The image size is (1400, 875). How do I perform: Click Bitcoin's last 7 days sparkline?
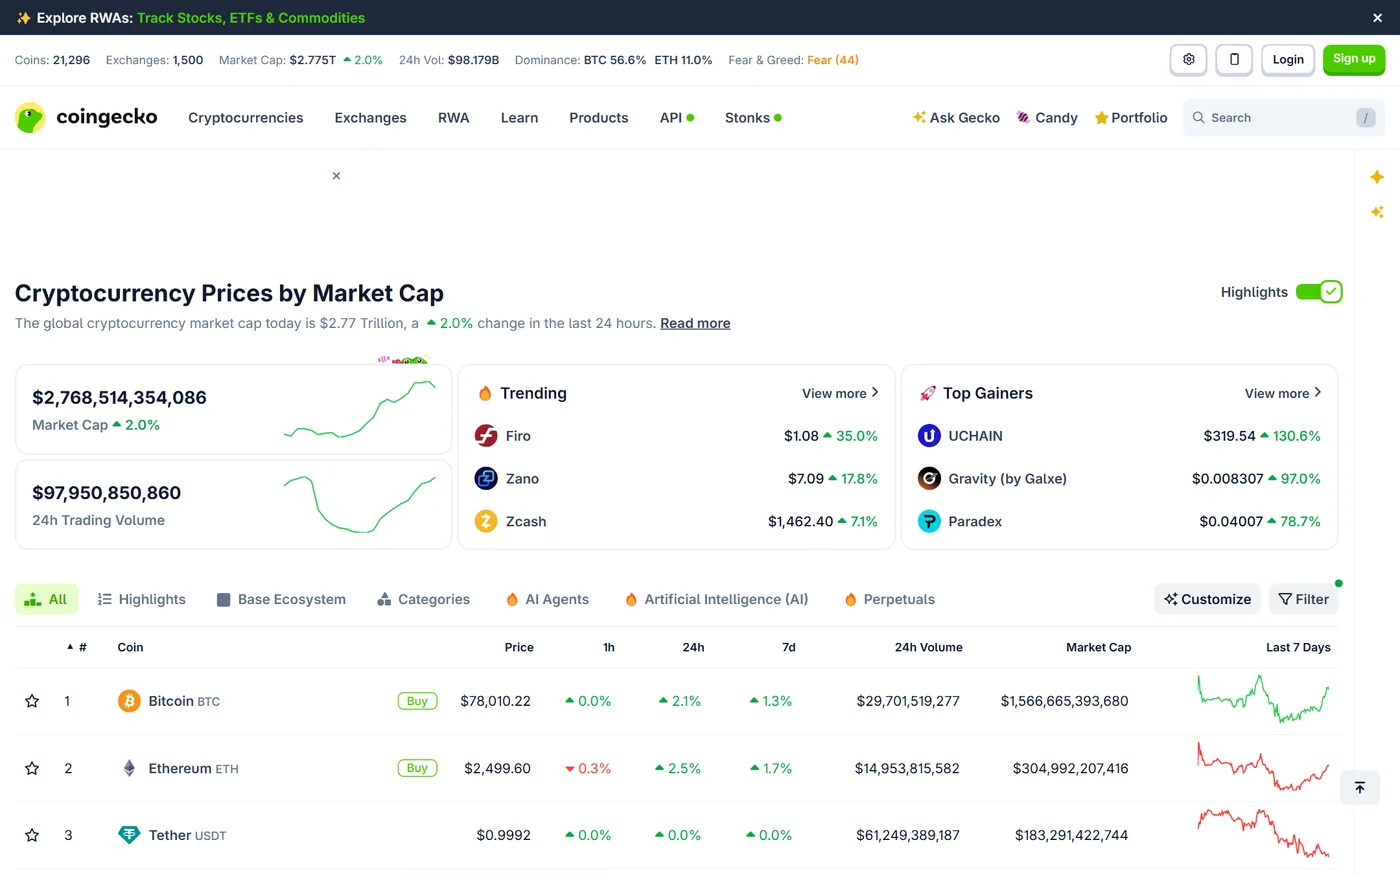coord(1264,699)
